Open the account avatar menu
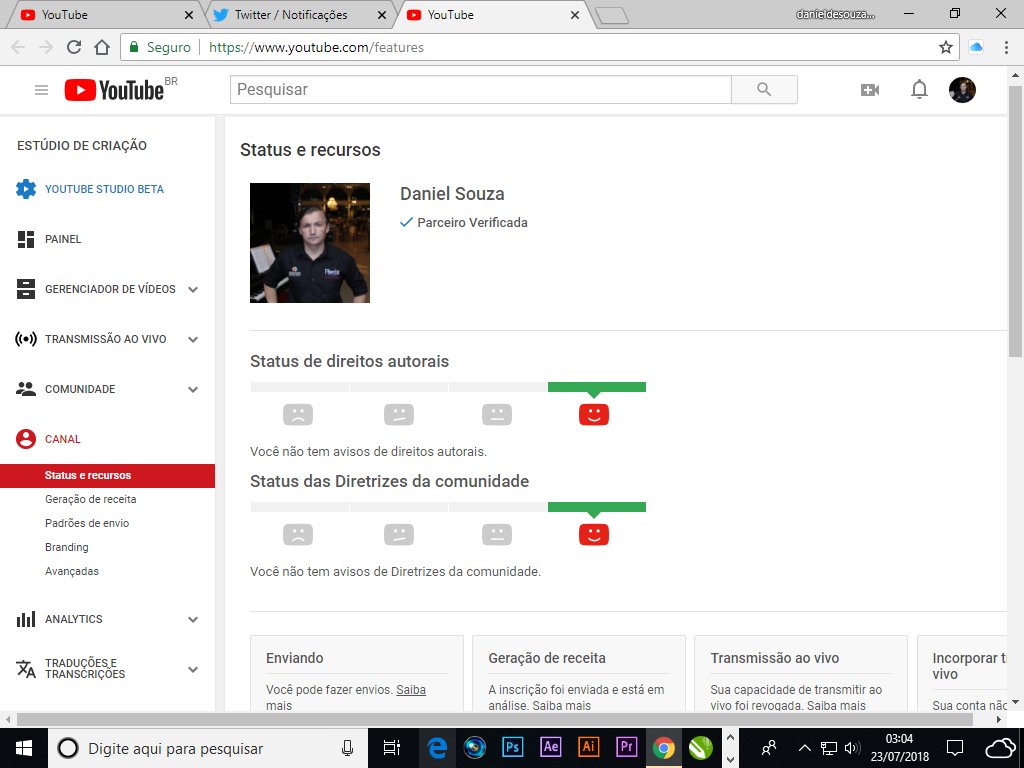This screenshot has height=768, width=1024. pyautogui.click(x=962, y=89)
